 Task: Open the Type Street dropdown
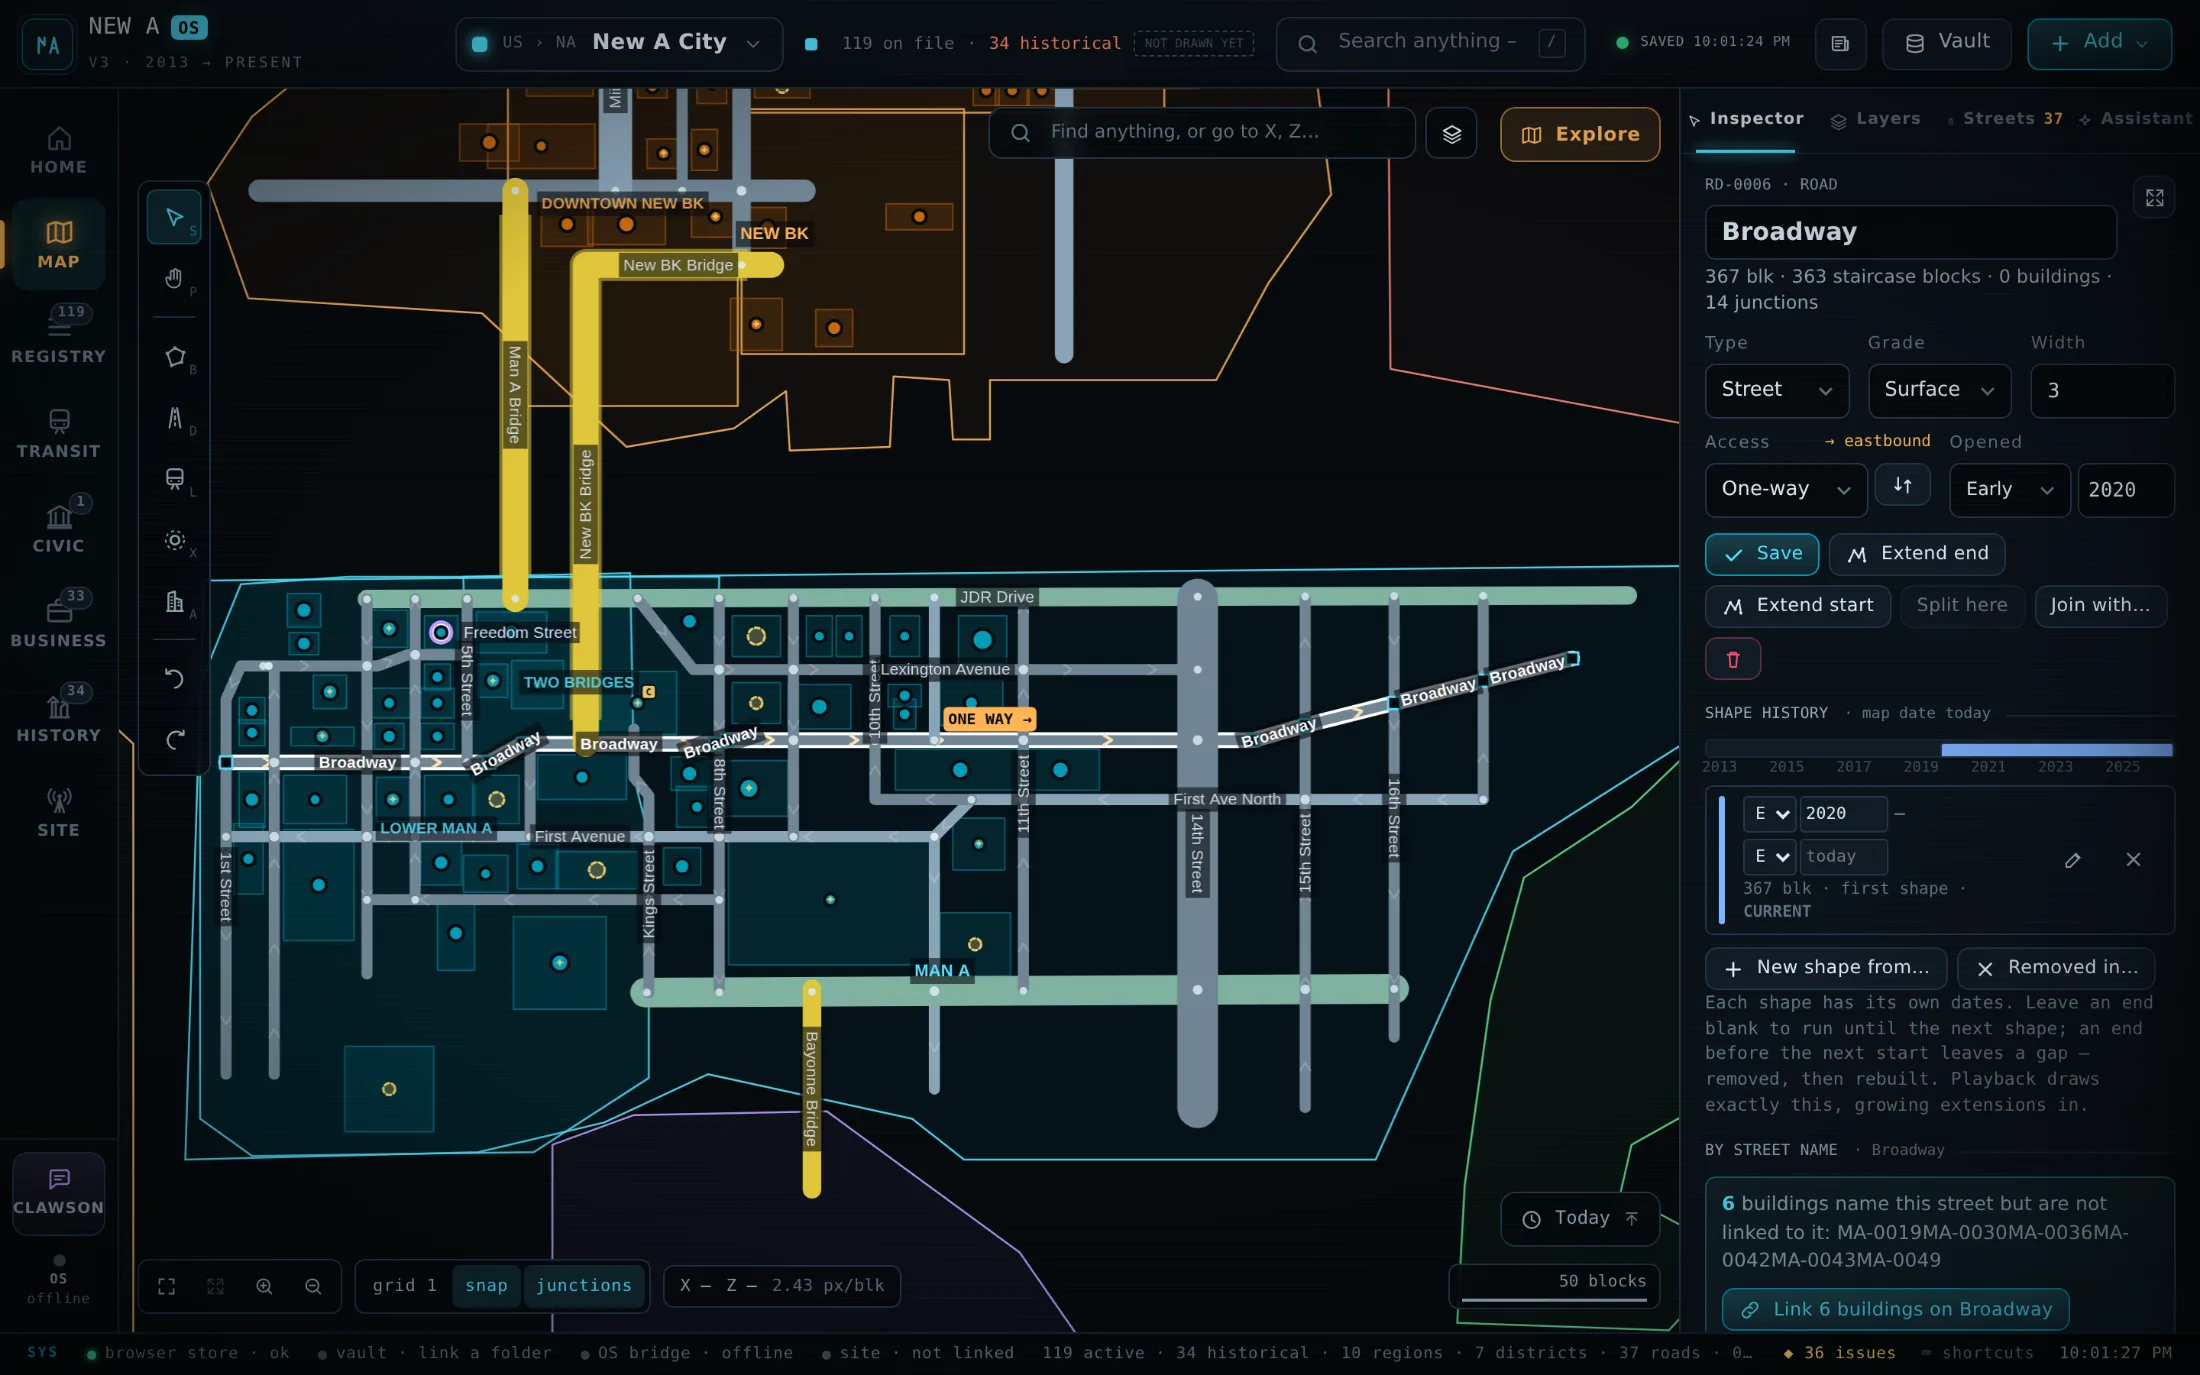click(x=1776, y=390)
